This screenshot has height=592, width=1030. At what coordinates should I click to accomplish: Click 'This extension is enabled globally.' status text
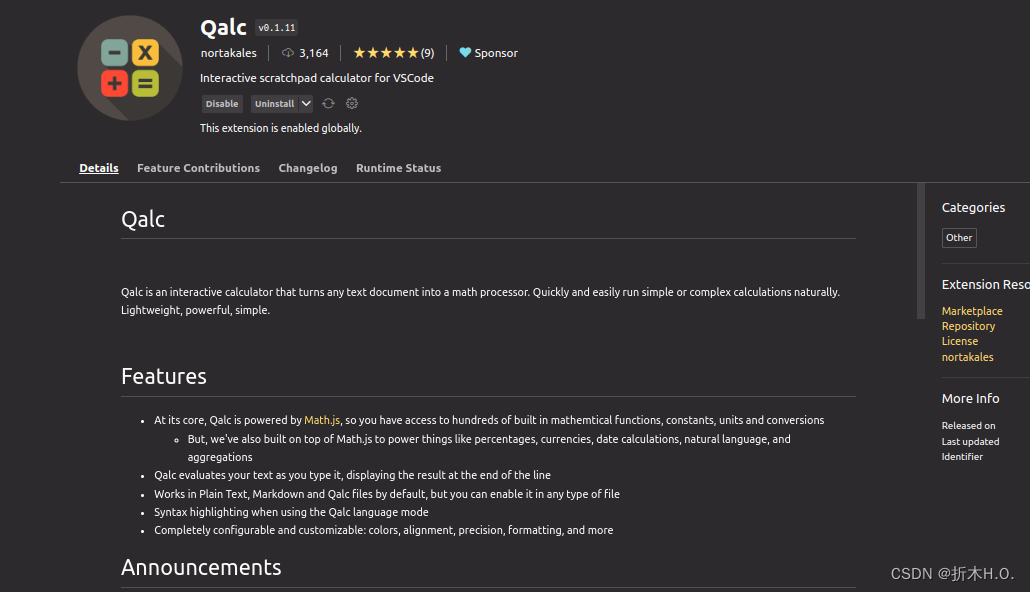(280, 128)
